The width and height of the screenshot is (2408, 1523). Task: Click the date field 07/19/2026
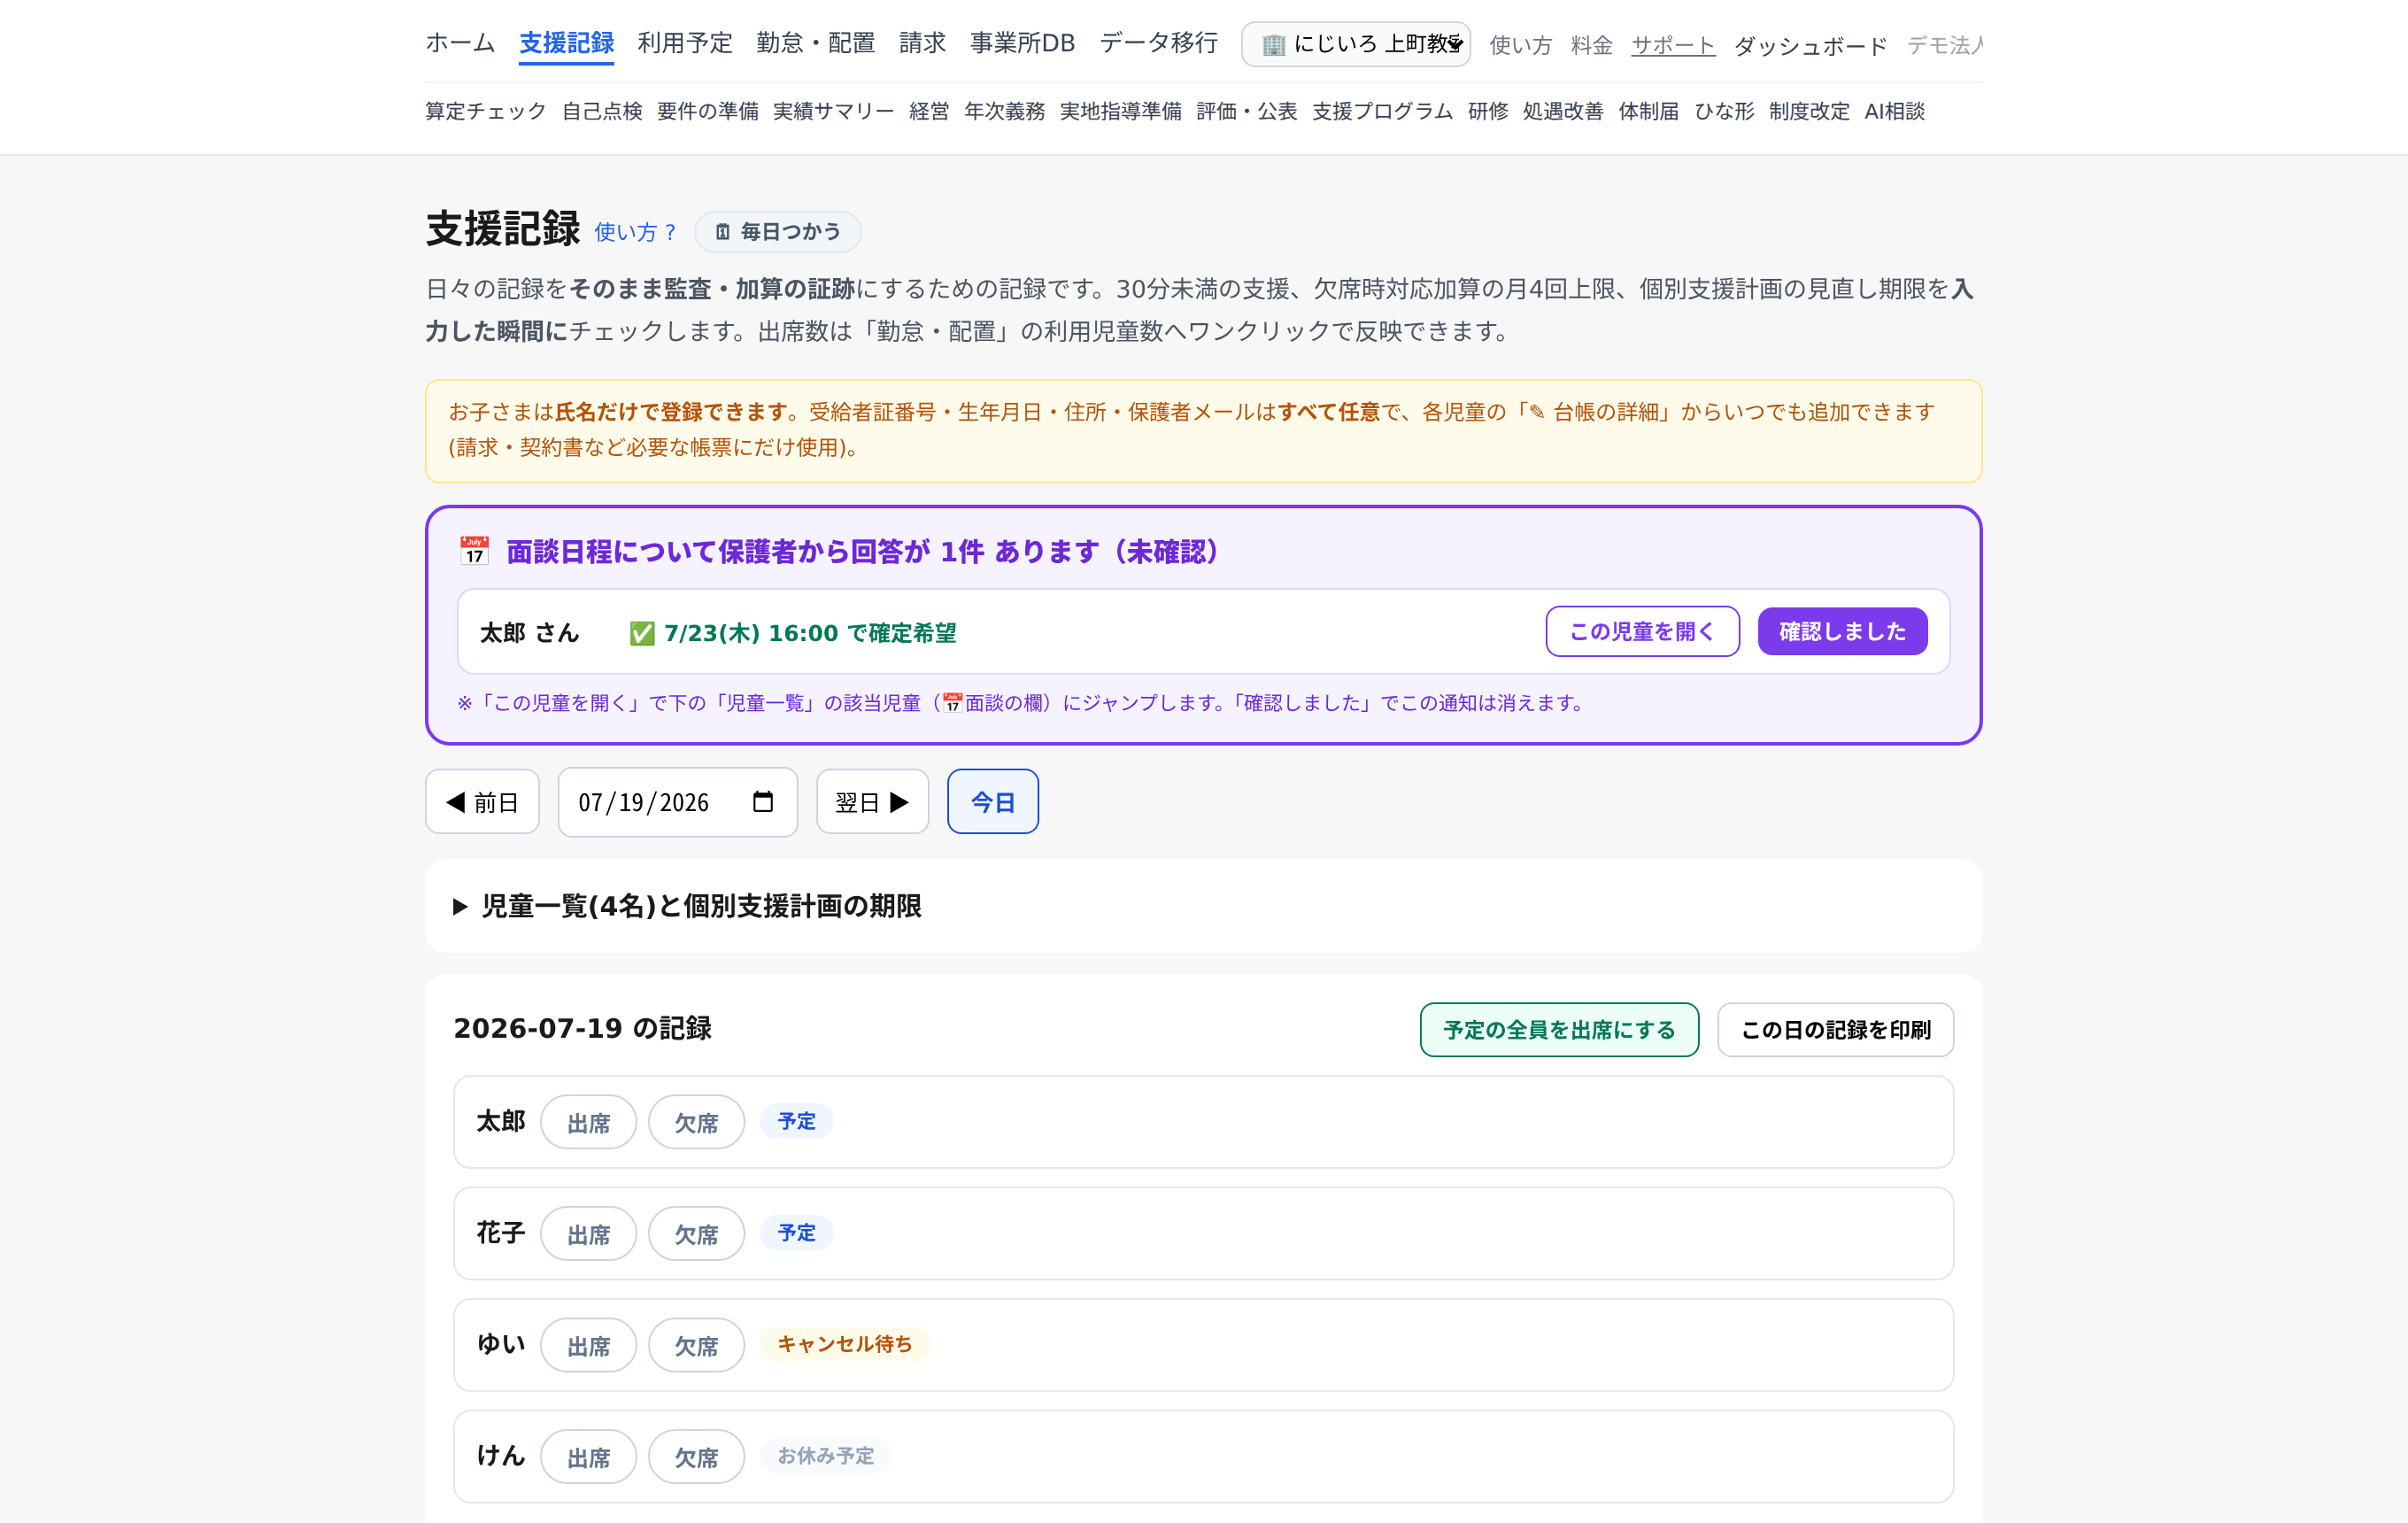[677, 802]
